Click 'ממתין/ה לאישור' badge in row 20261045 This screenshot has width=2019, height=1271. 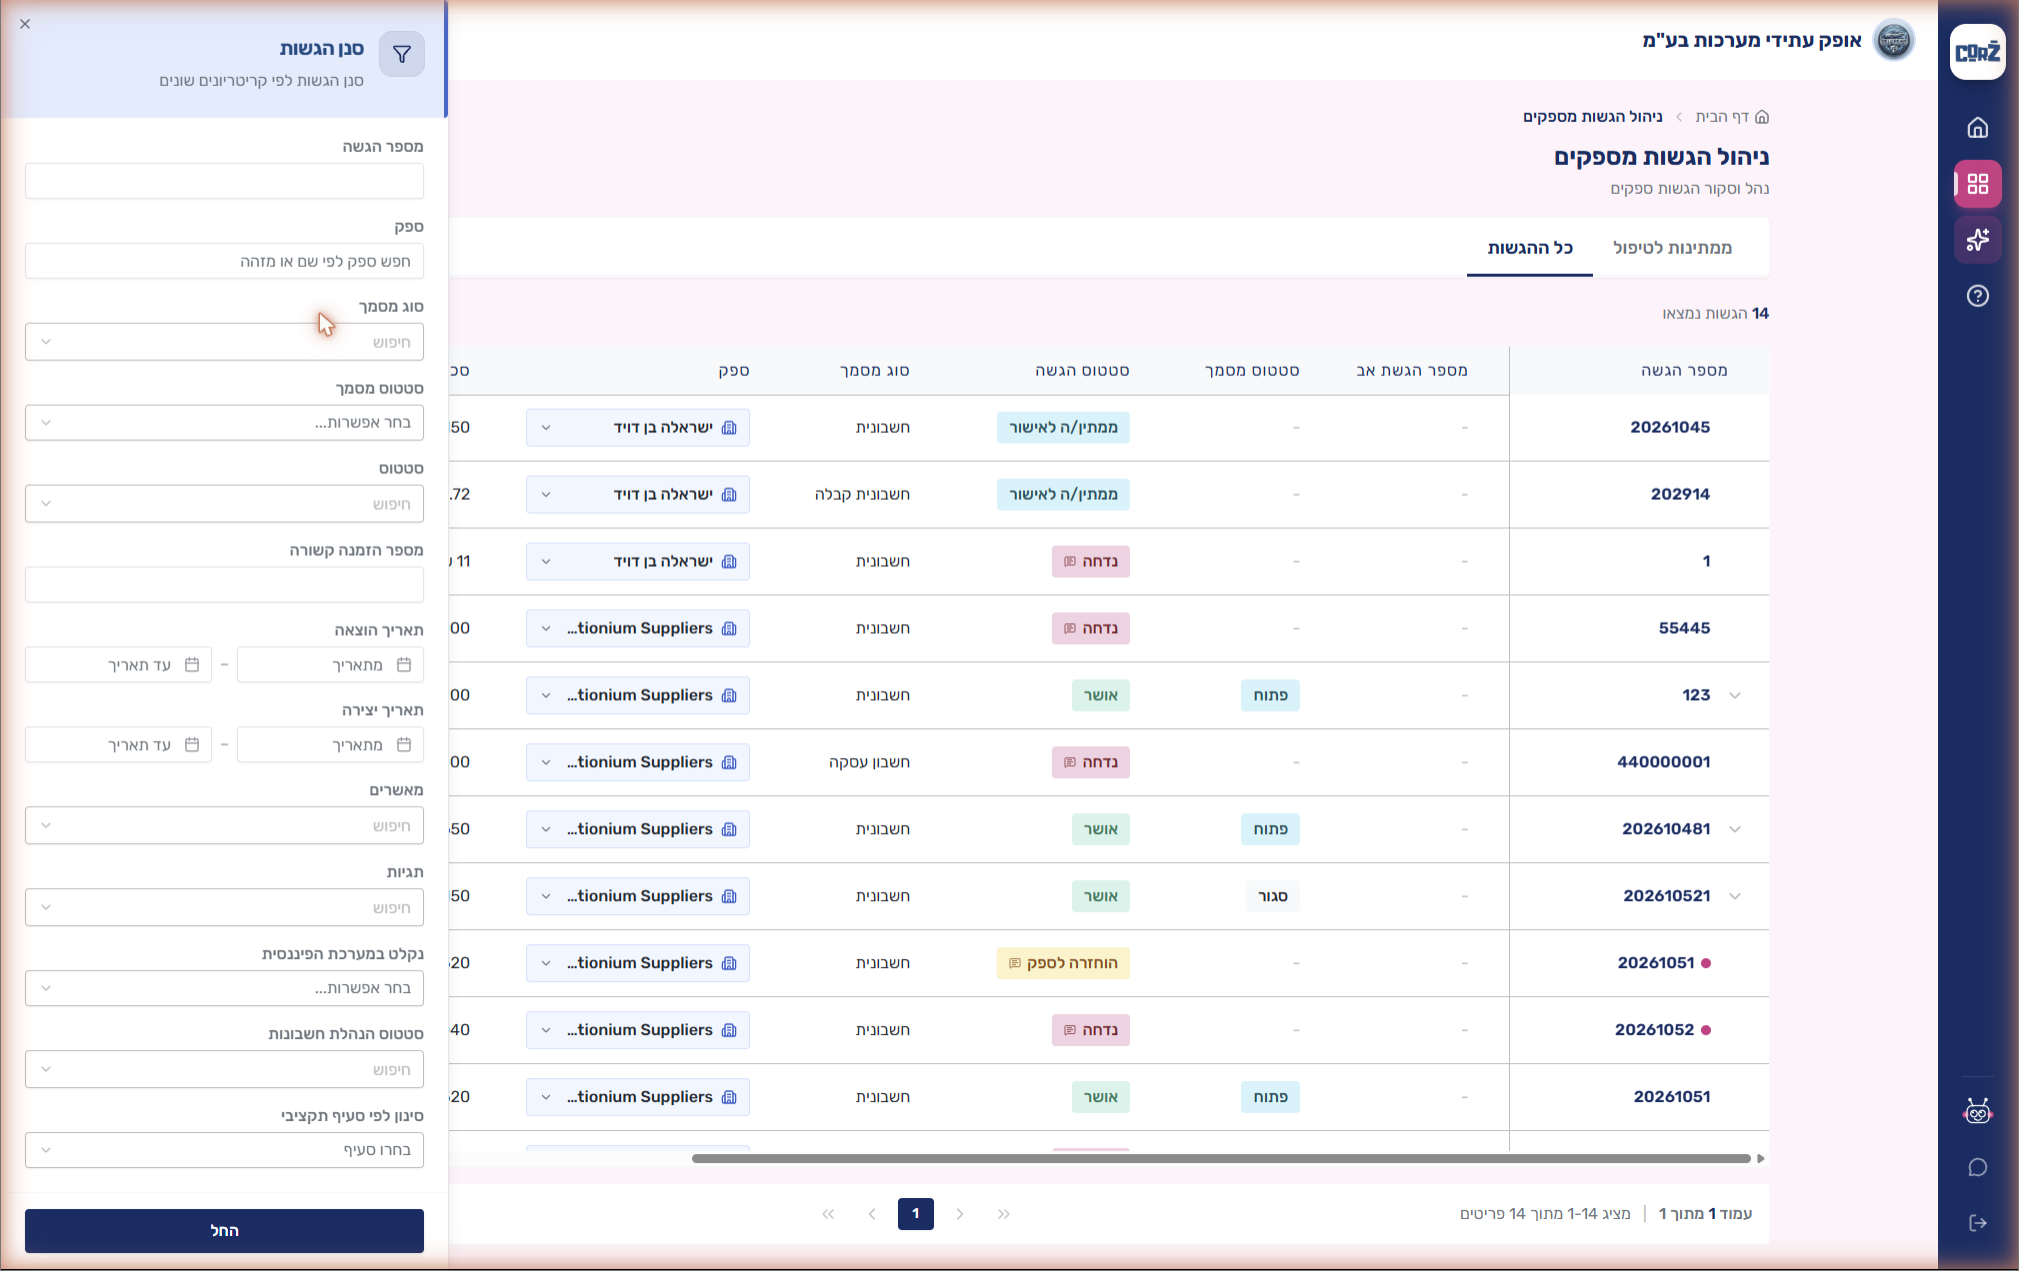click(x=1063, y=428)
